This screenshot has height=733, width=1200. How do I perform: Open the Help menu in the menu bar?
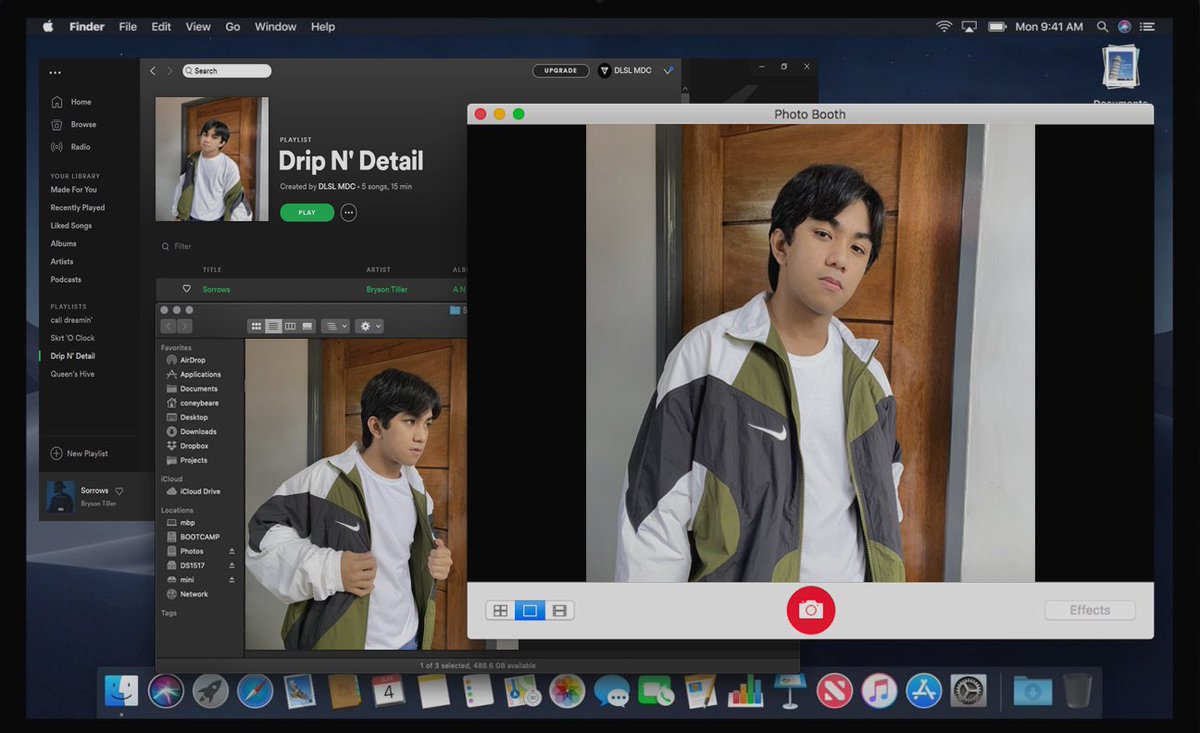323,27
